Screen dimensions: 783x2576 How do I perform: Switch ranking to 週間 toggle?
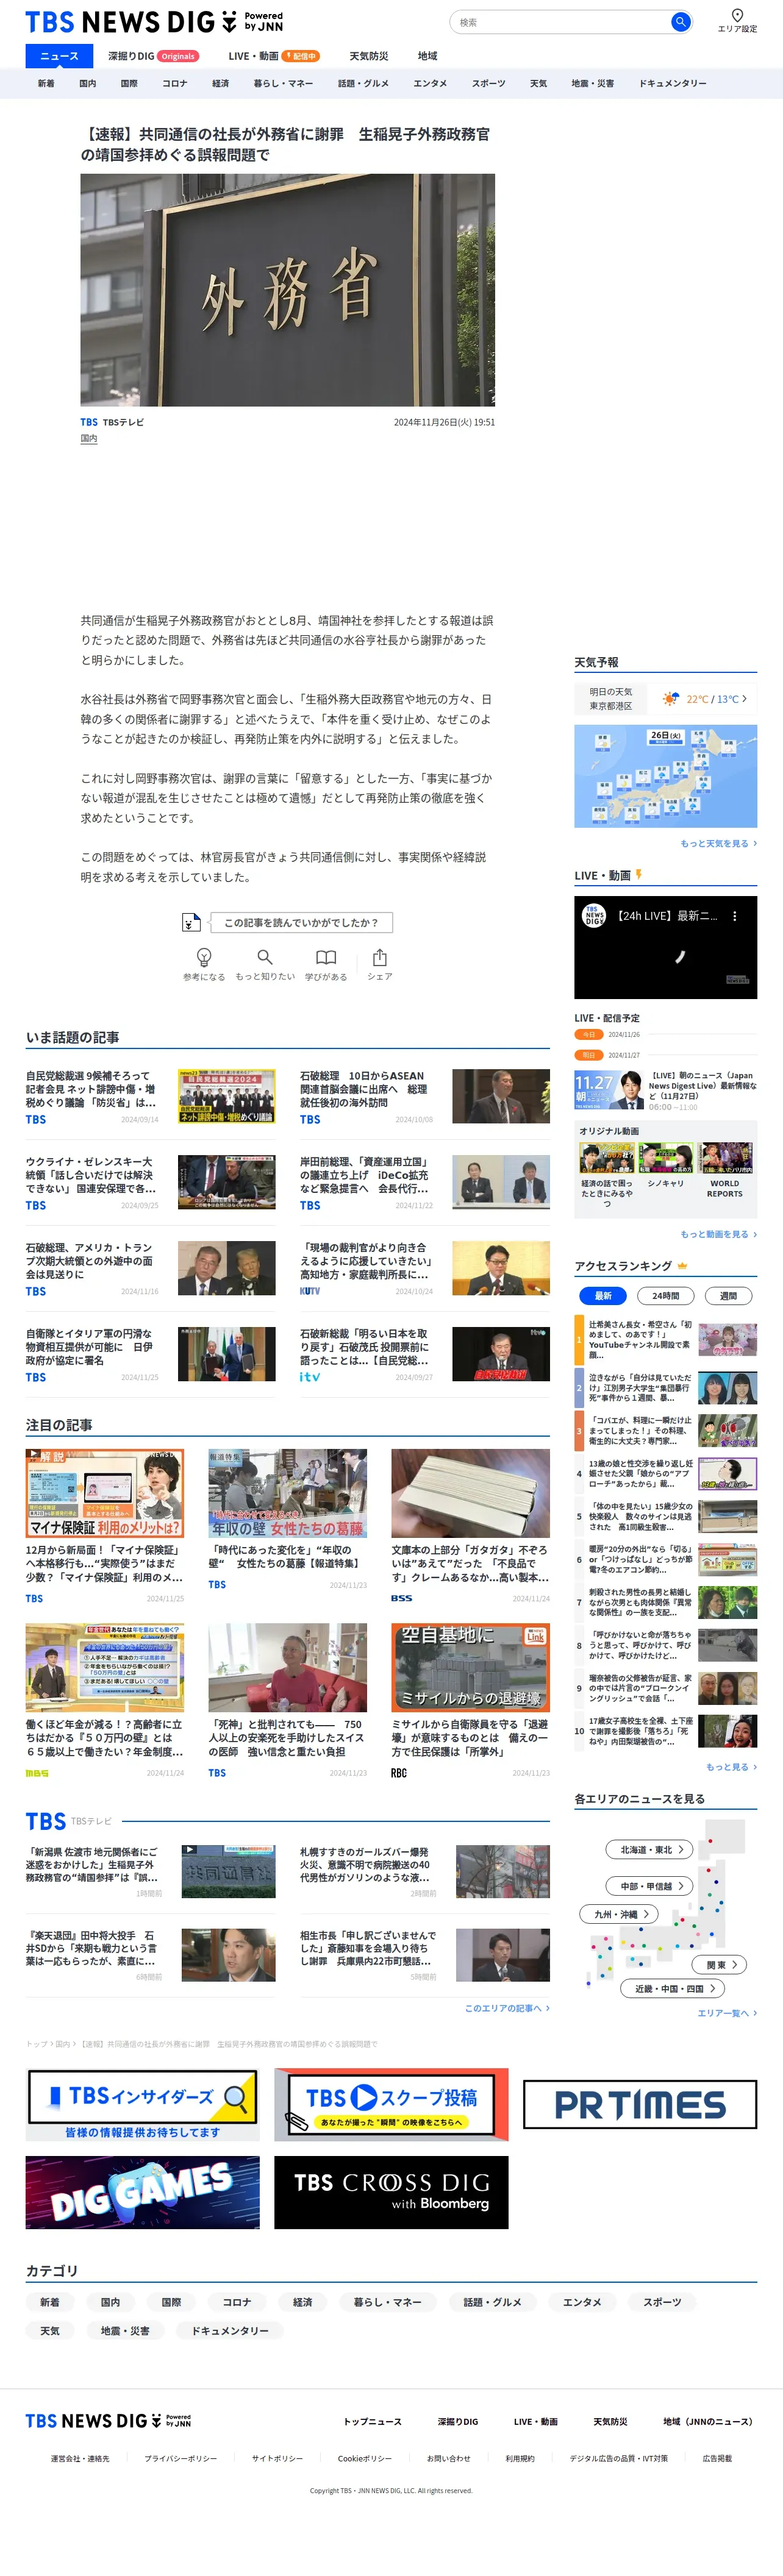point(728,1295)
